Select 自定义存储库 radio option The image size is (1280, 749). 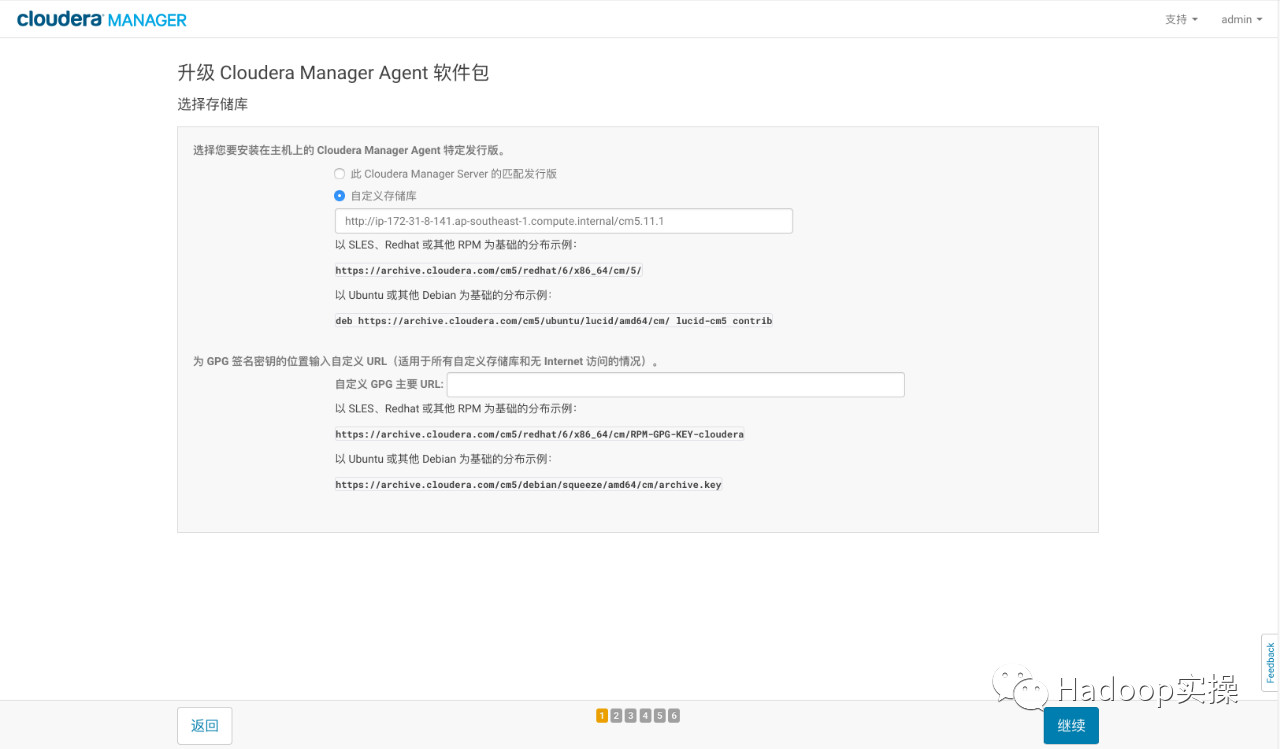(x=340, y=196)
